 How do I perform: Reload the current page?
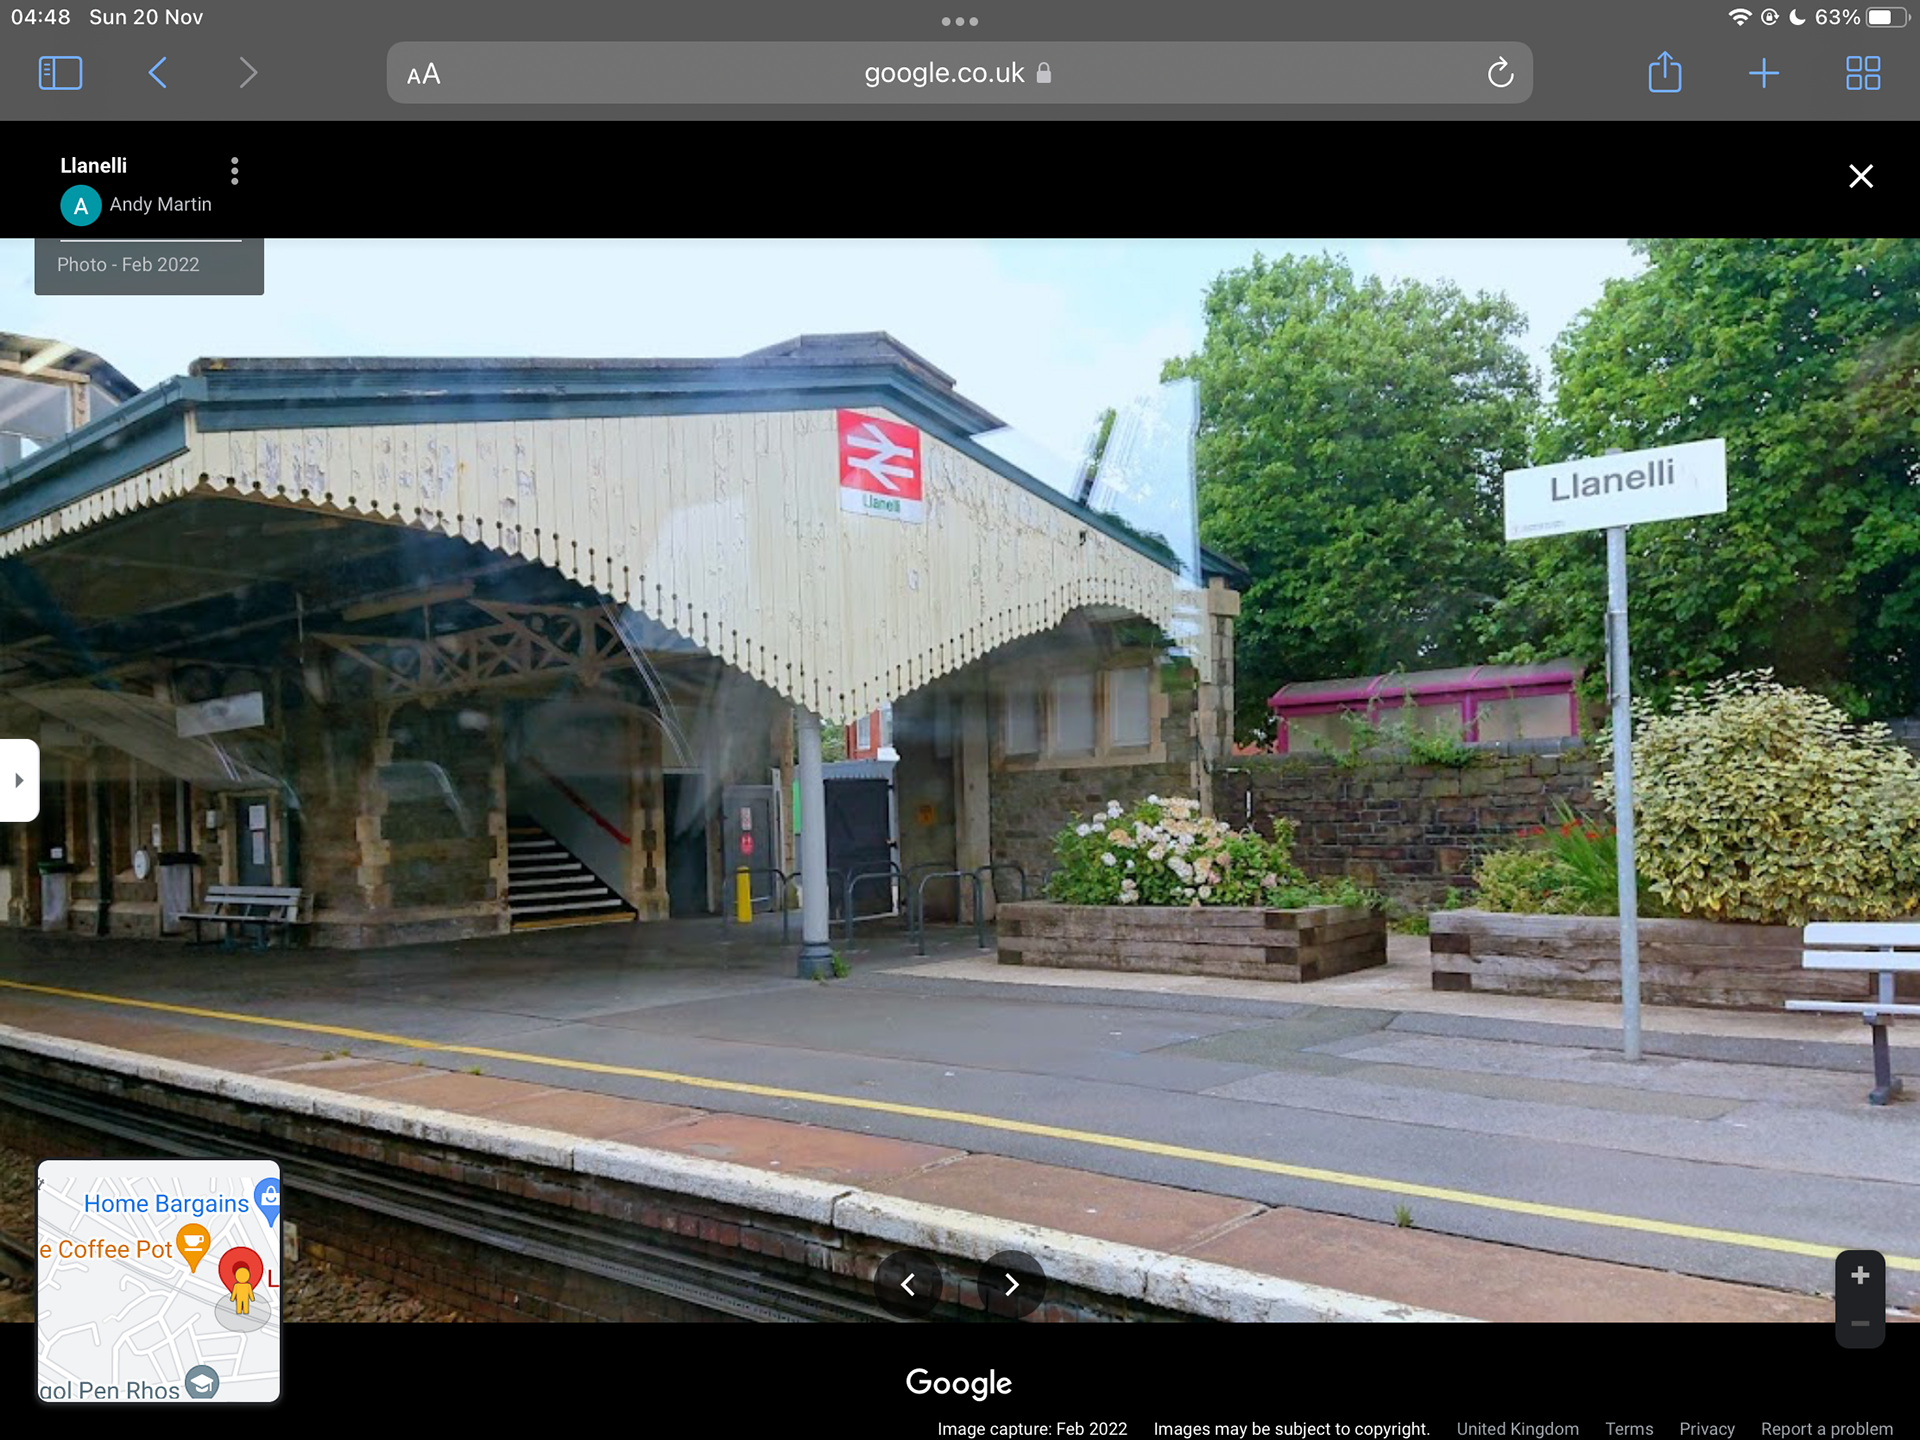[1500, 73]
